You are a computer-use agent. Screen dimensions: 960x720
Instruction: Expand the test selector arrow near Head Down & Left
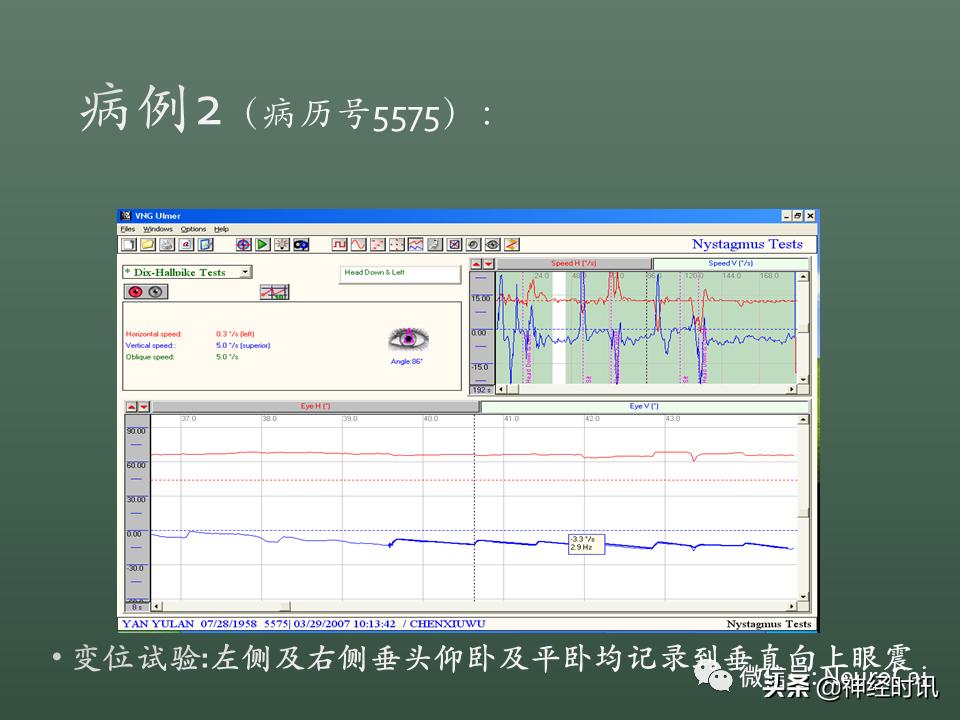pyautogui.click(x=246, y=271)
